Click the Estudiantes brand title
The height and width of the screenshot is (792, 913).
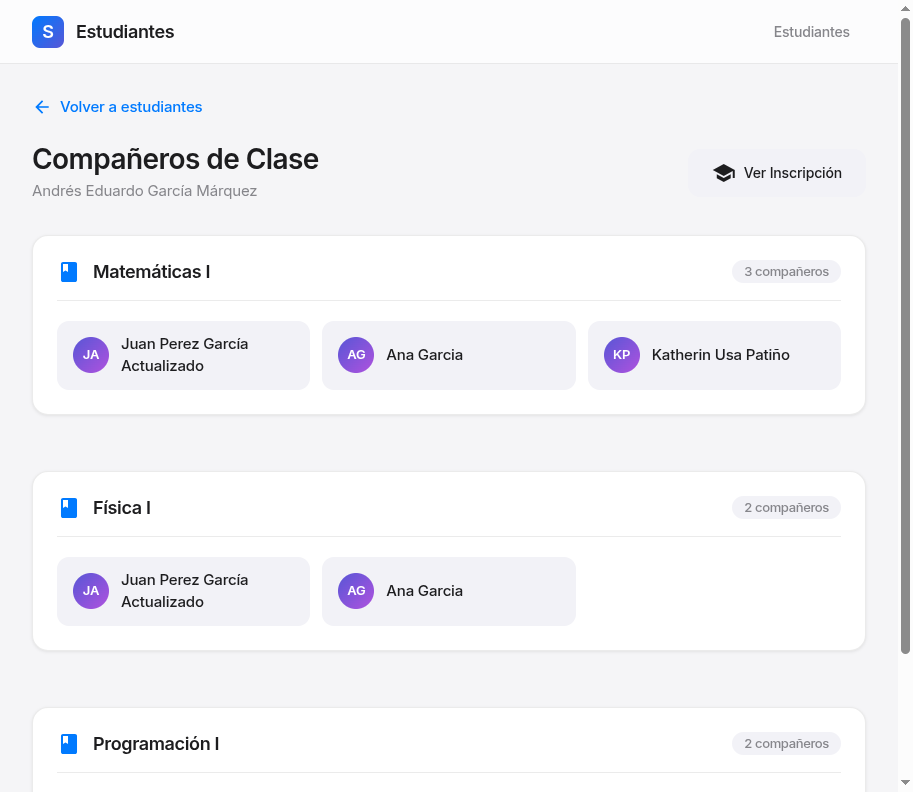125,32
